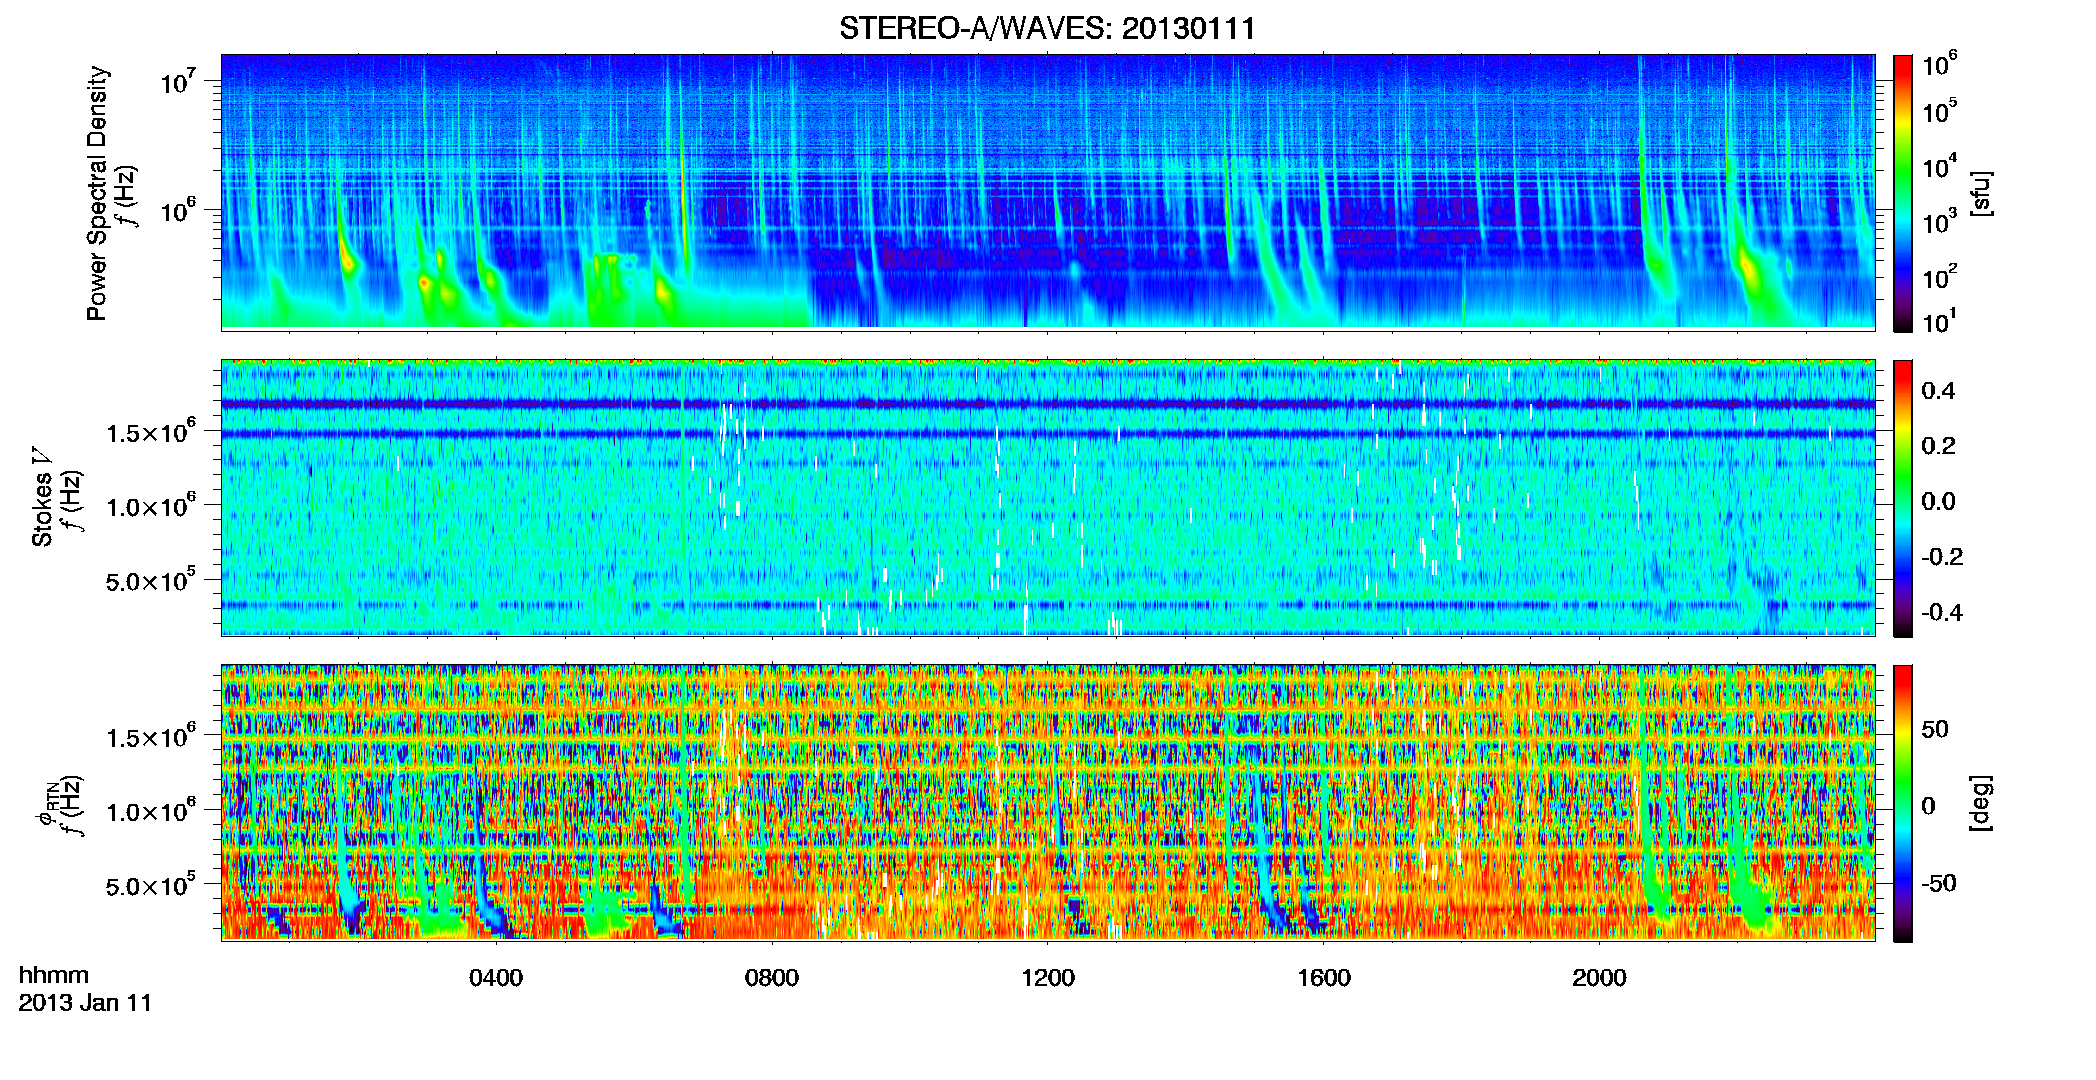This screenshot has width=2096, height=1080.
Task: Click the 10^6 label on sfu colorbar
Action: point(1939,64)
